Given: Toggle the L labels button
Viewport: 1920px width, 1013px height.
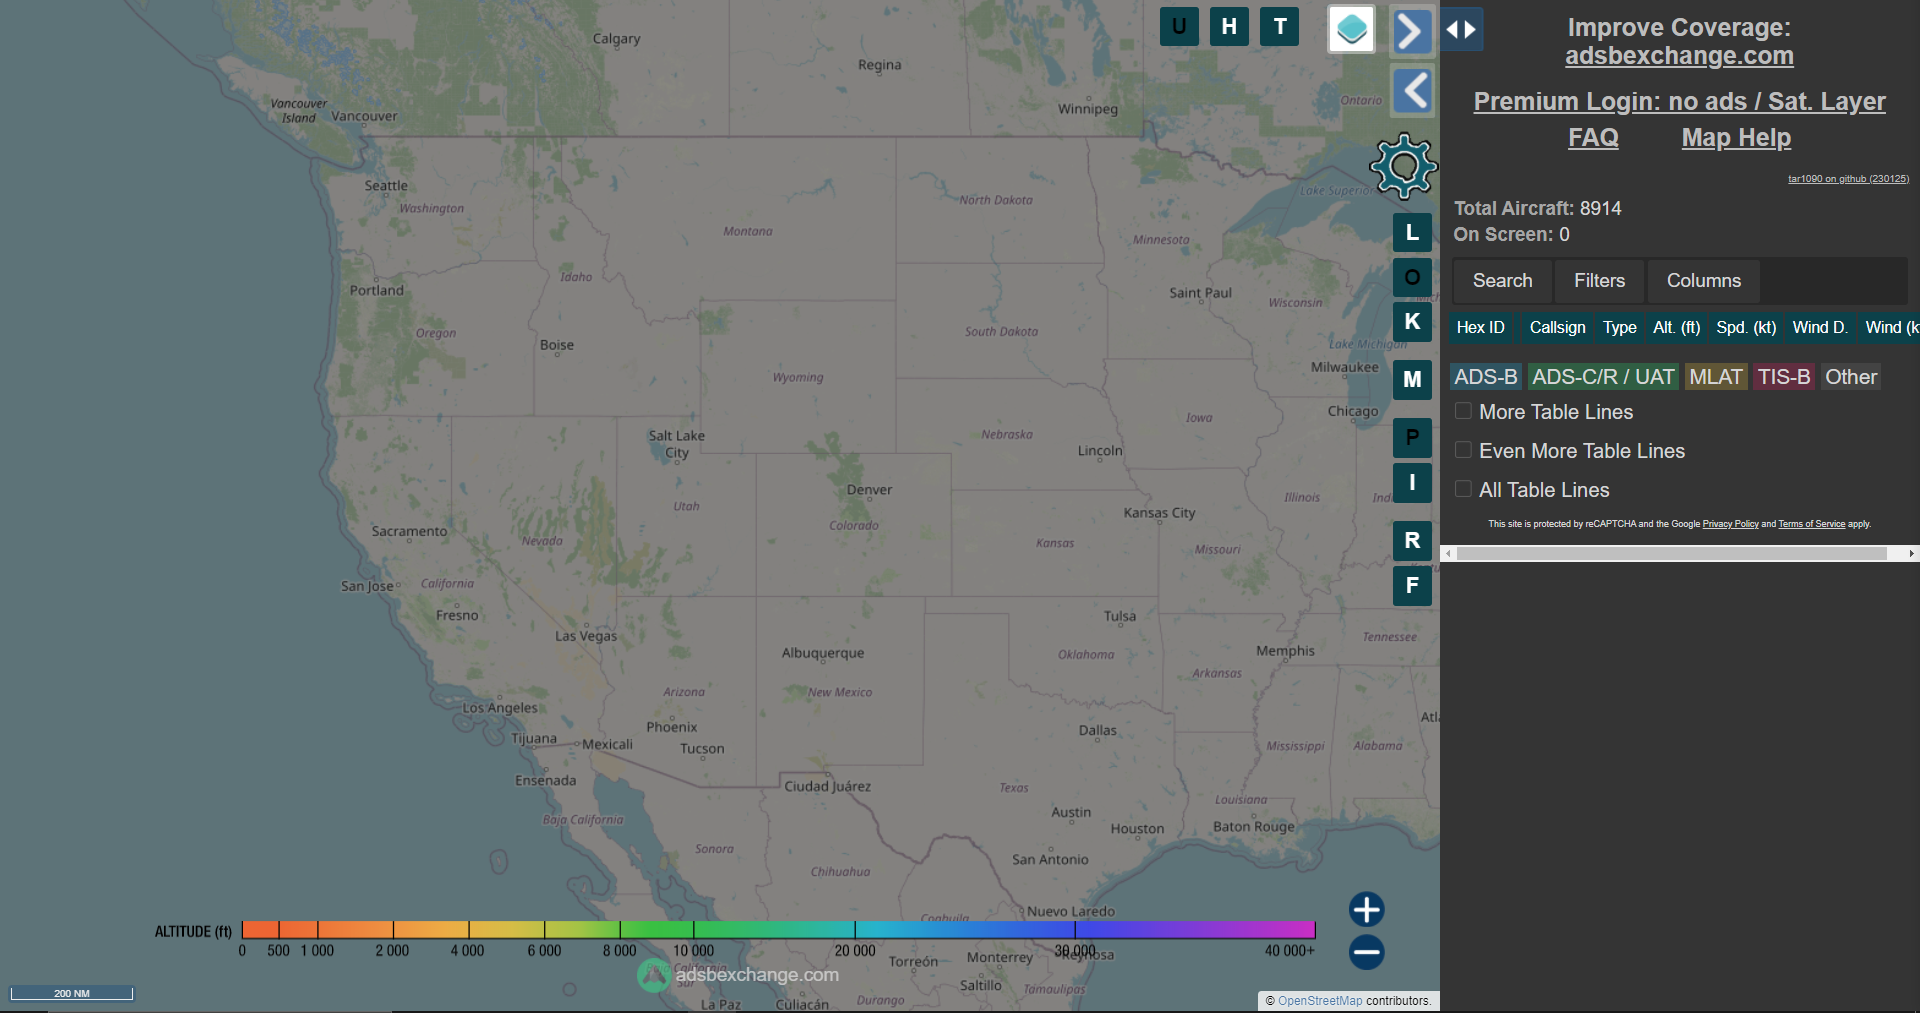Looking at the screenshot, I should point(1412,232).
